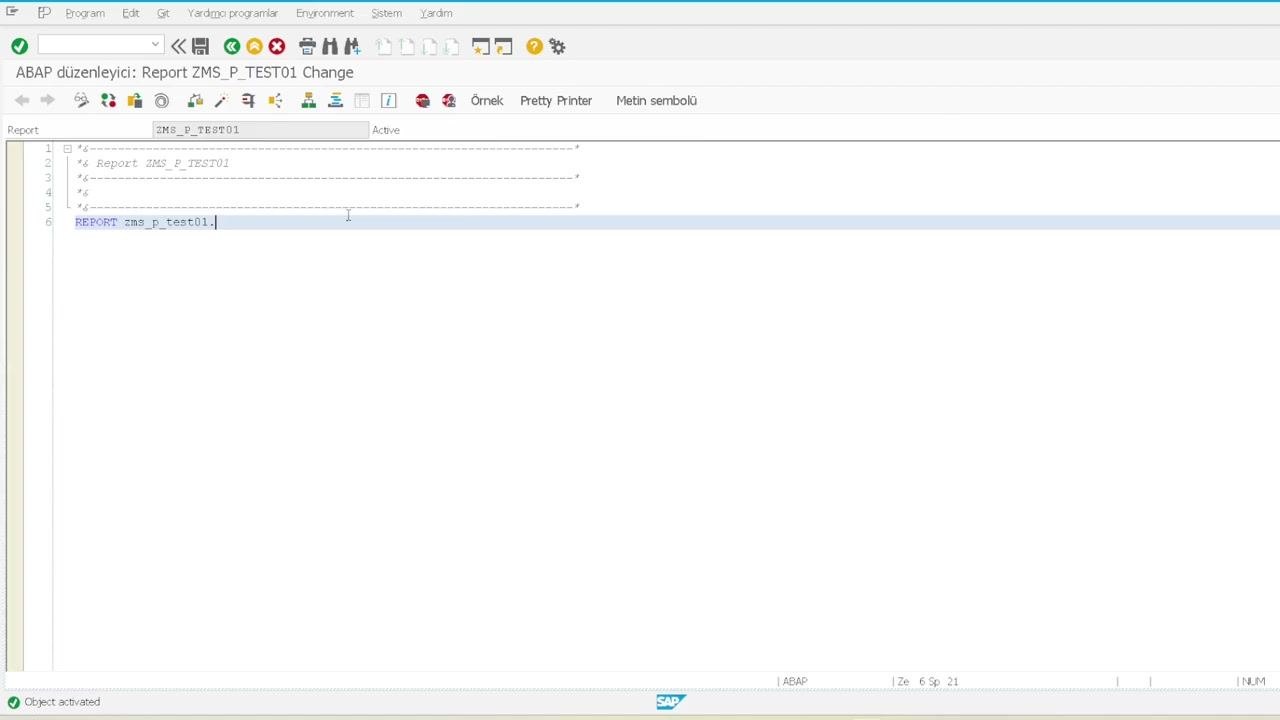Open the Environment menu
Image resolution: width=1280 pixels, height=720 pixels.
pyautogui.click(x=325, y=13)
